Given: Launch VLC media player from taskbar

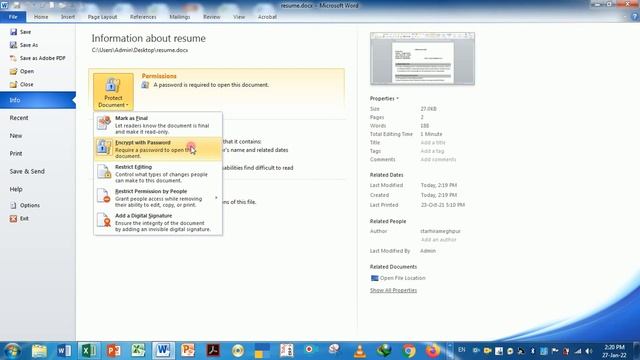Looking at the screenshot, I should (x=360, y=351).
